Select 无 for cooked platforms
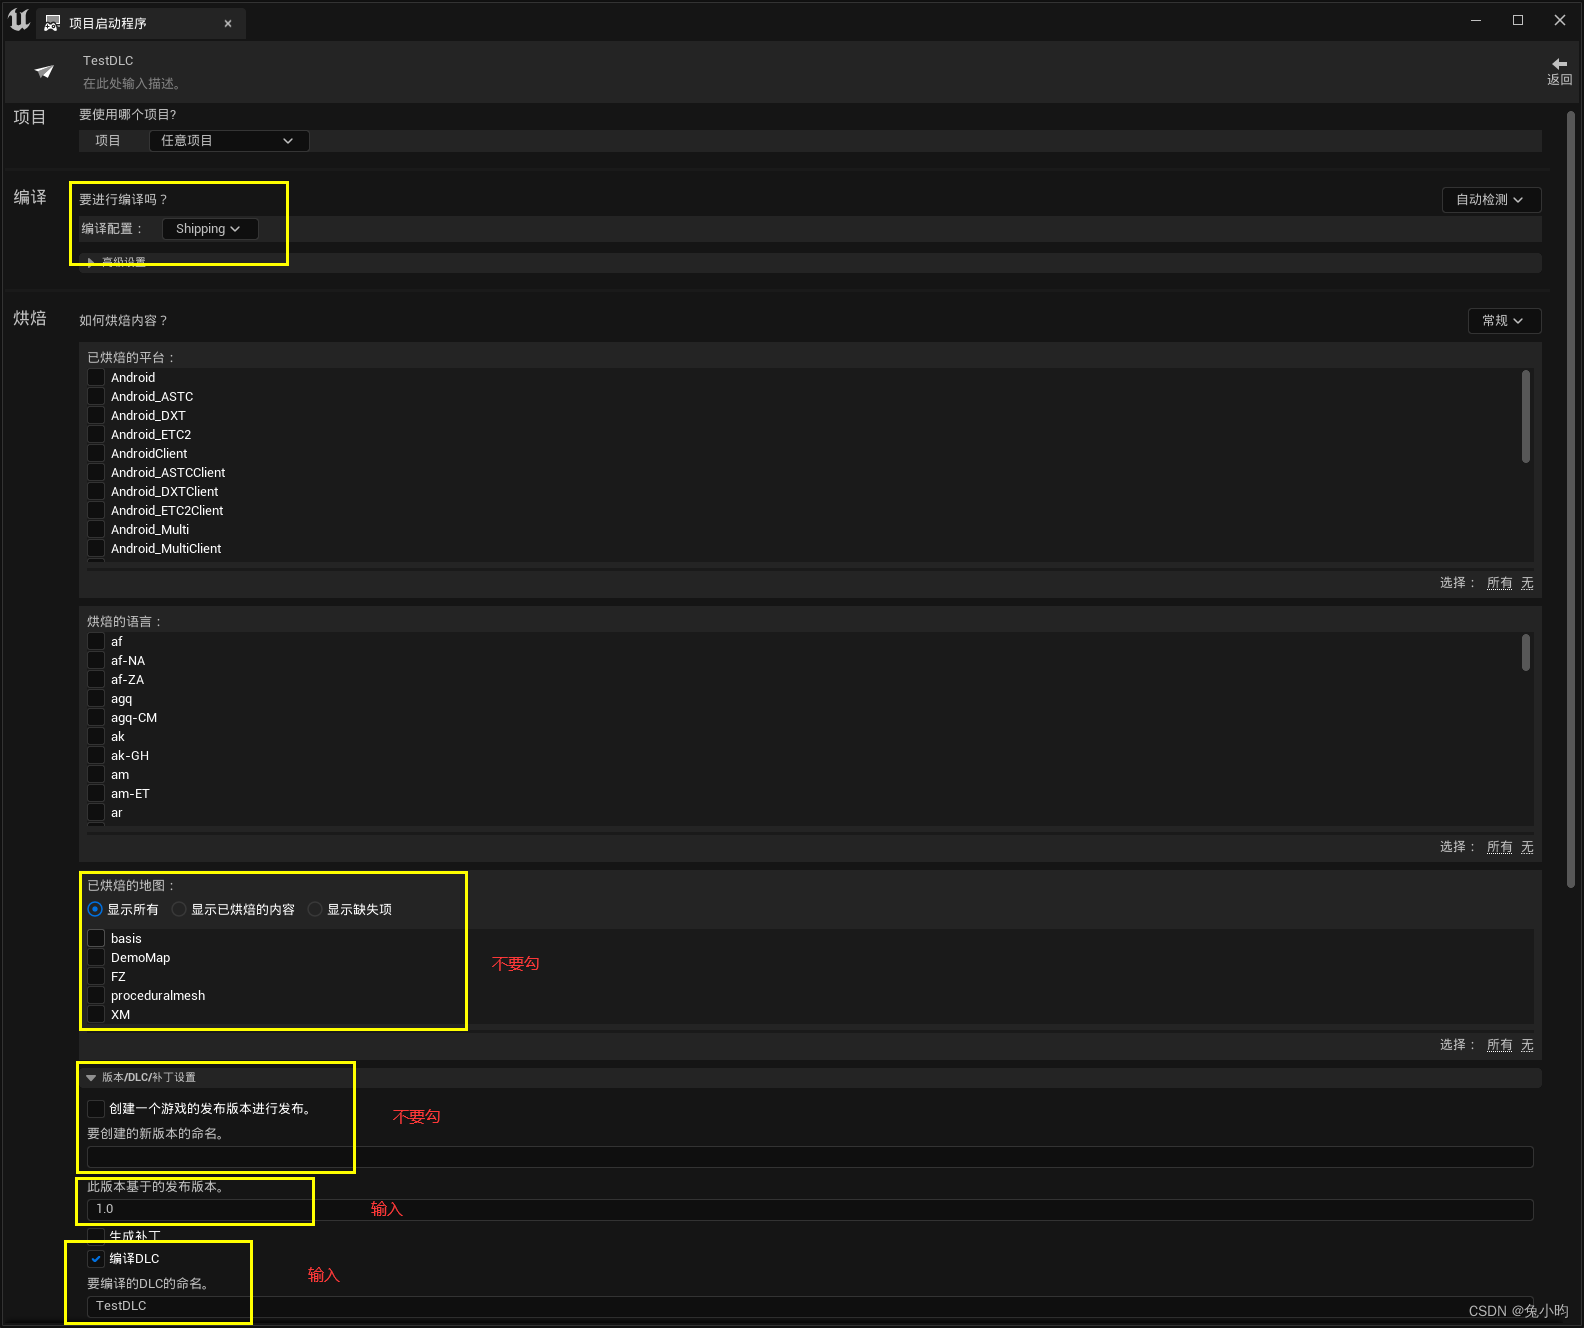 (1527, 583)
